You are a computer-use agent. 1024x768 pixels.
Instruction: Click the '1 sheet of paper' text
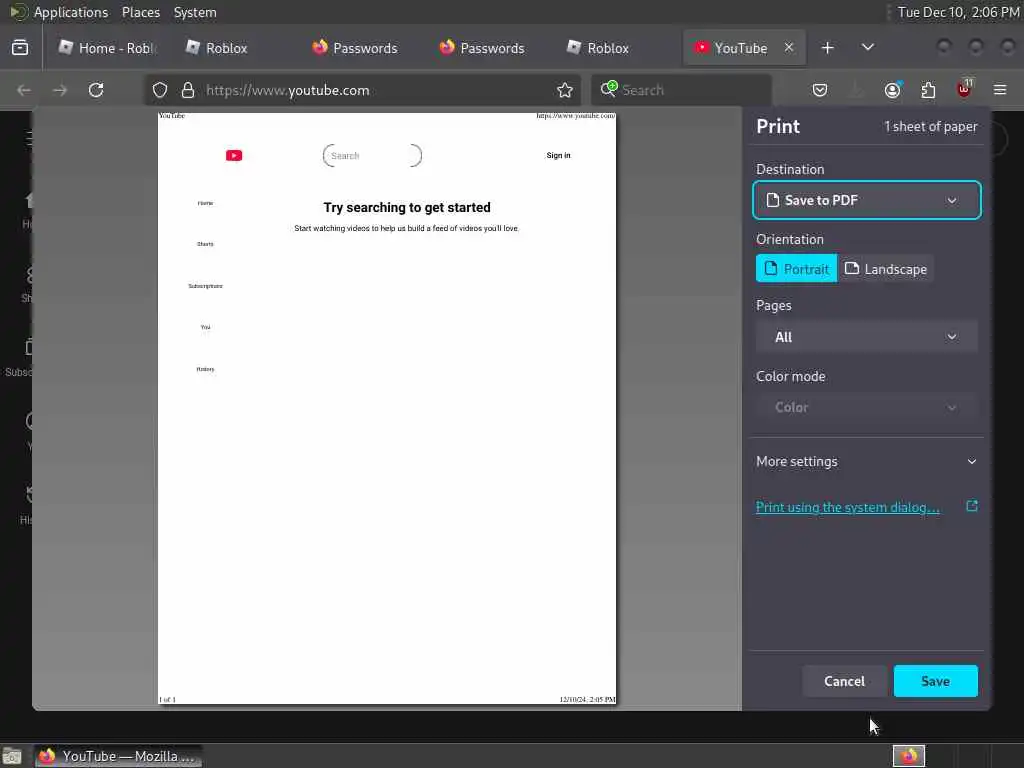pos(931,126)
